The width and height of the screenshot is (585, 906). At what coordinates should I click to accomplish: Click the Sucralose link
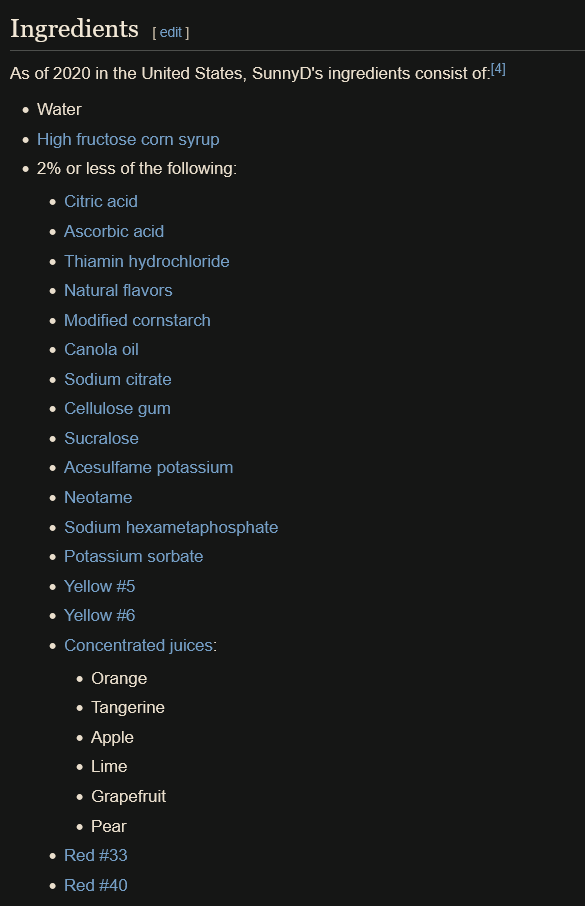coord(101,438)
